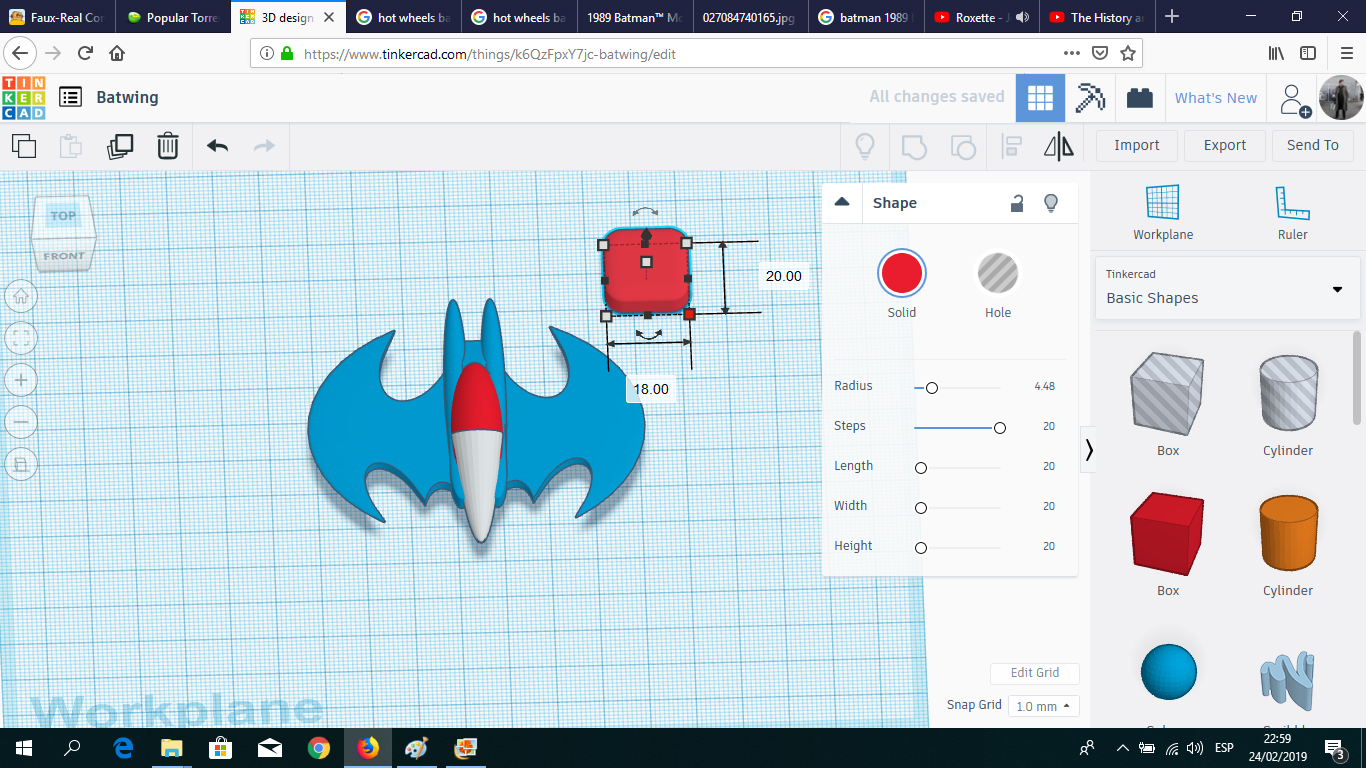Select the Mirror tool icon
This screenshot has height=768, width=1366.
click(x=1059, y=146)
